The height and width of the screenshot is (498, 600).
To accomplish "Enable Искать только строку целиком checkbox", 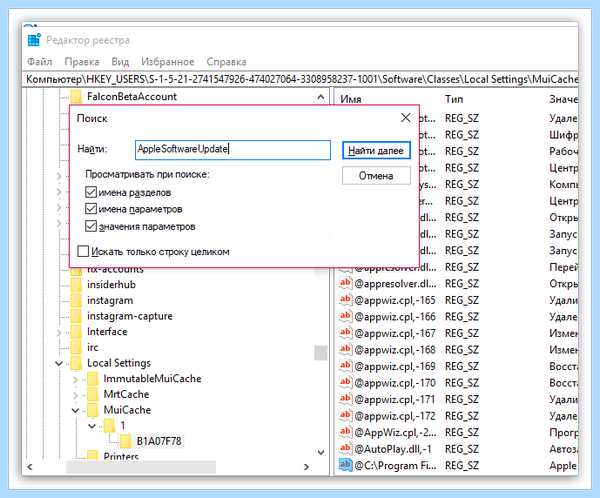I will tap(83, 251).
